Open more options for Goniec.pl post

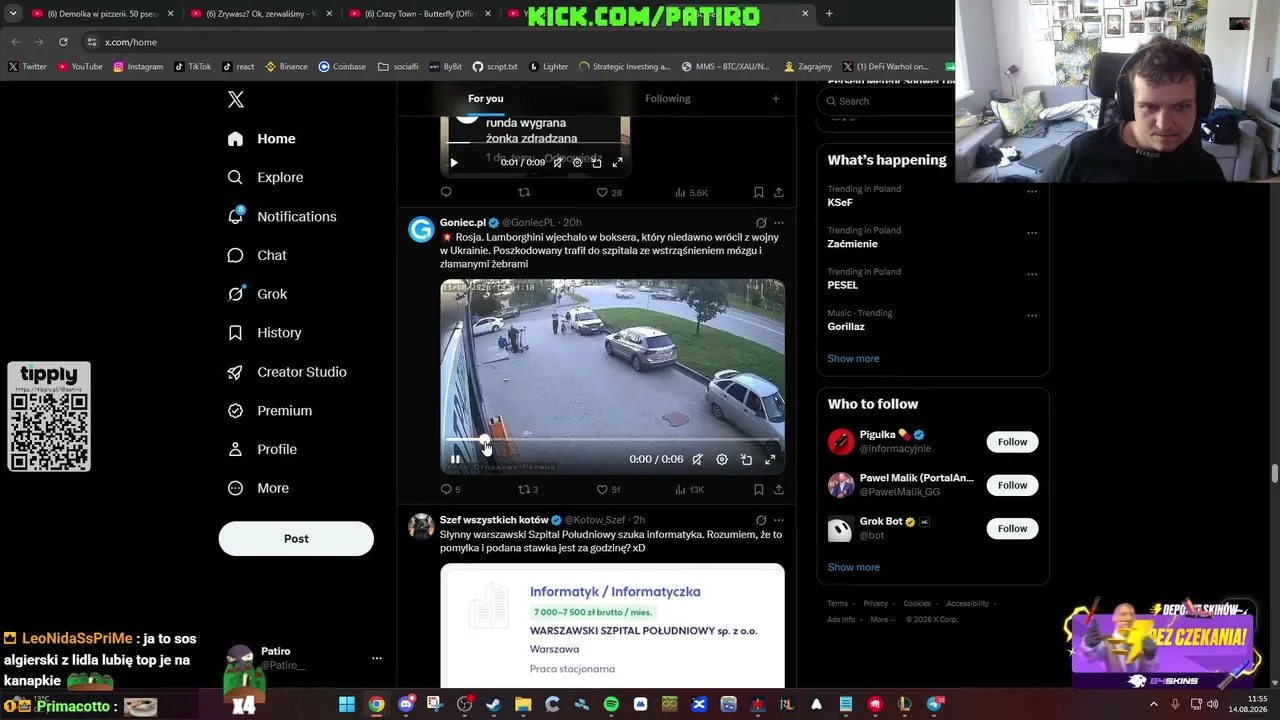pos(779,223)
